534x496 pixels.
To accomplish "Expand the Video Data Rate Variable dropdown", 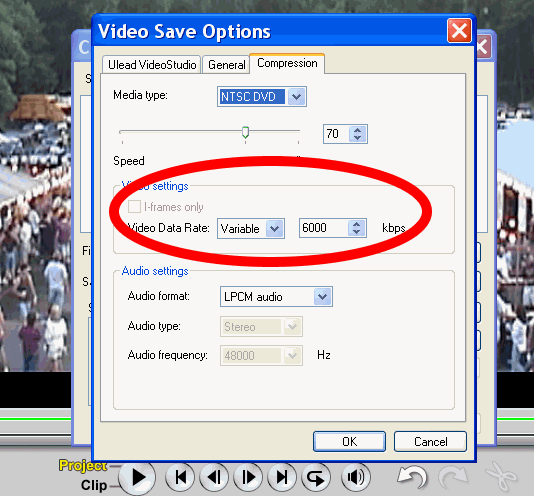I will click(x=251, y=229).
